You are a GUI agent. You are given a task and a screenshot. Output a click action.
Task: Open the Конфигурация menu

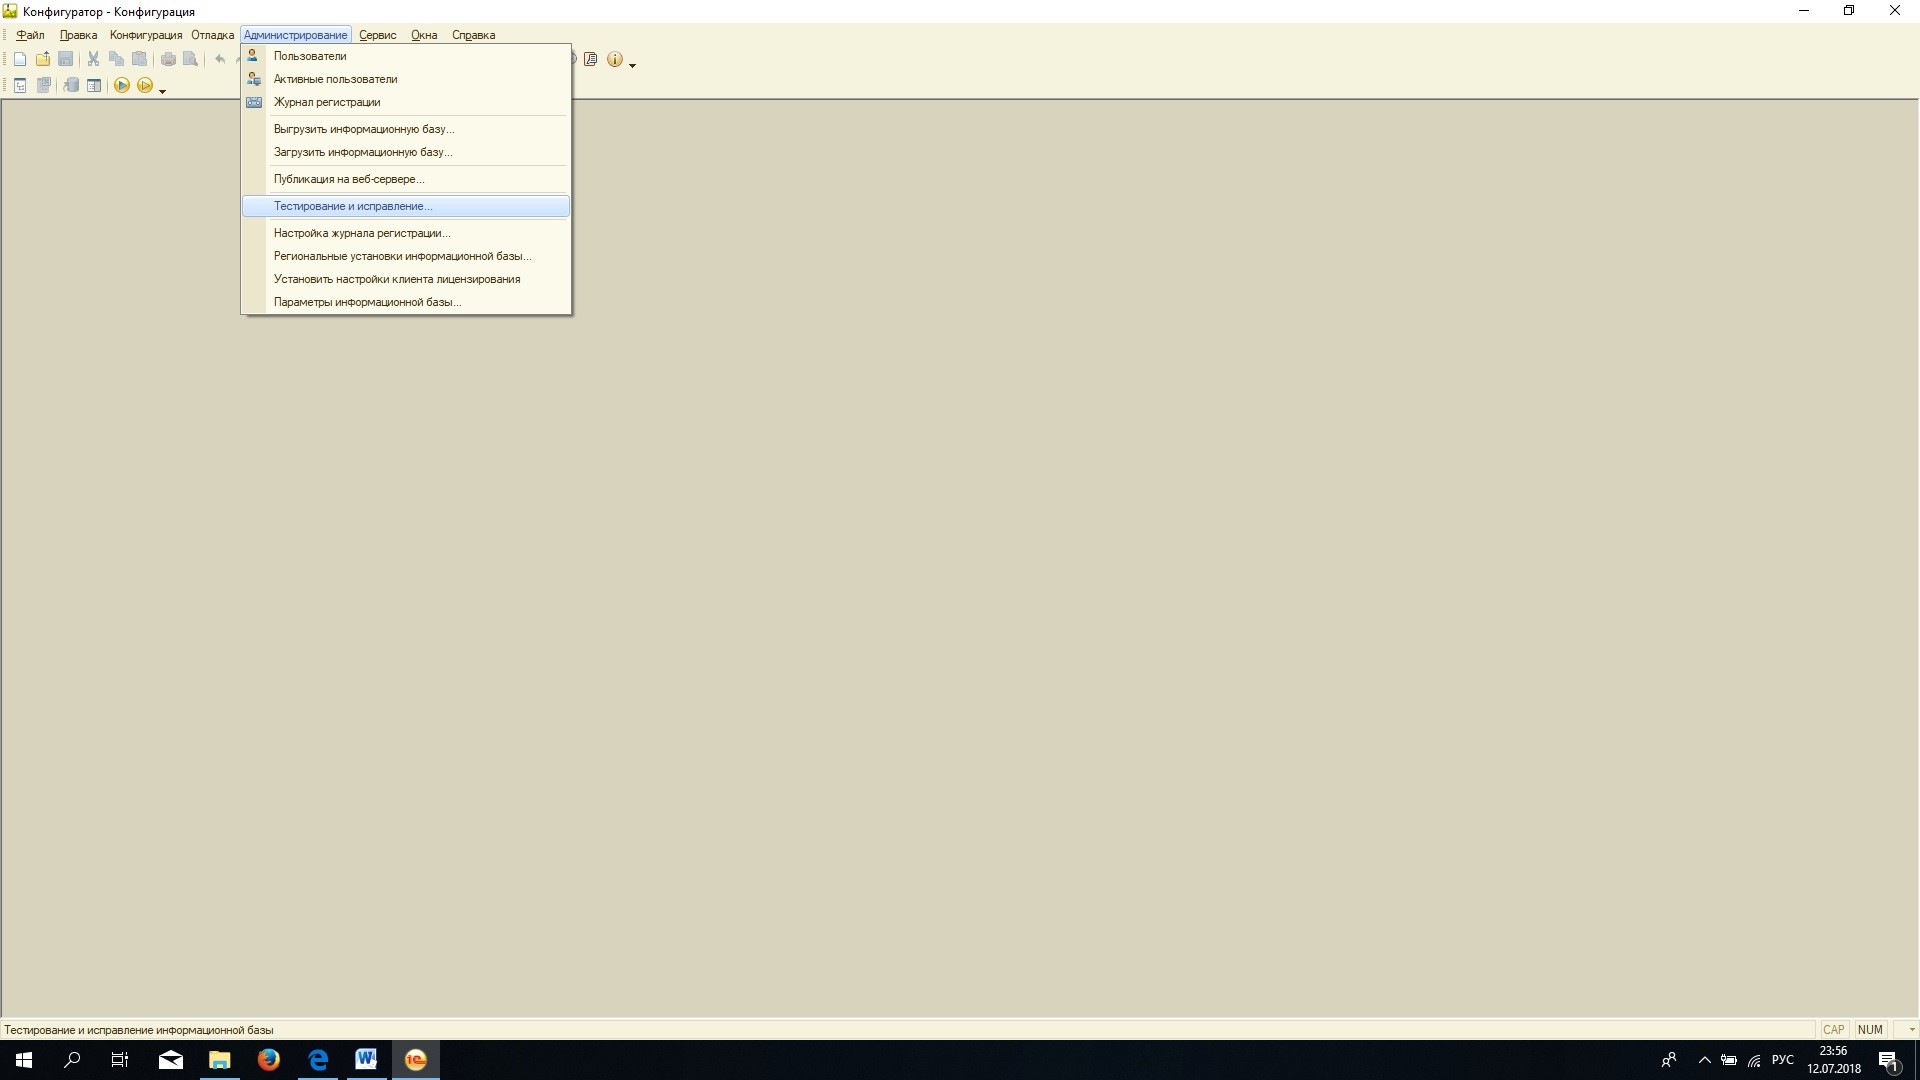[146, 35]
